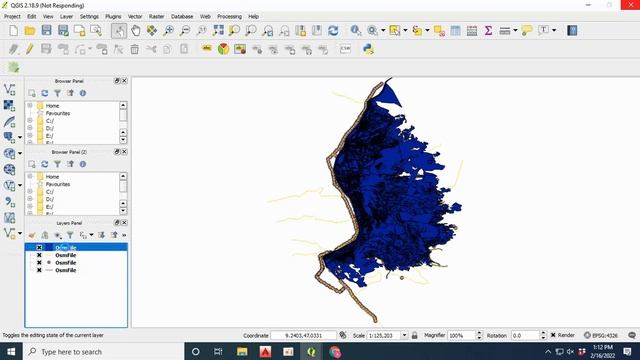The height and width of the screenshot is (360, 640).
Task: Increase Magnifier value with the up arrow
Action: [x=479, y=333]
